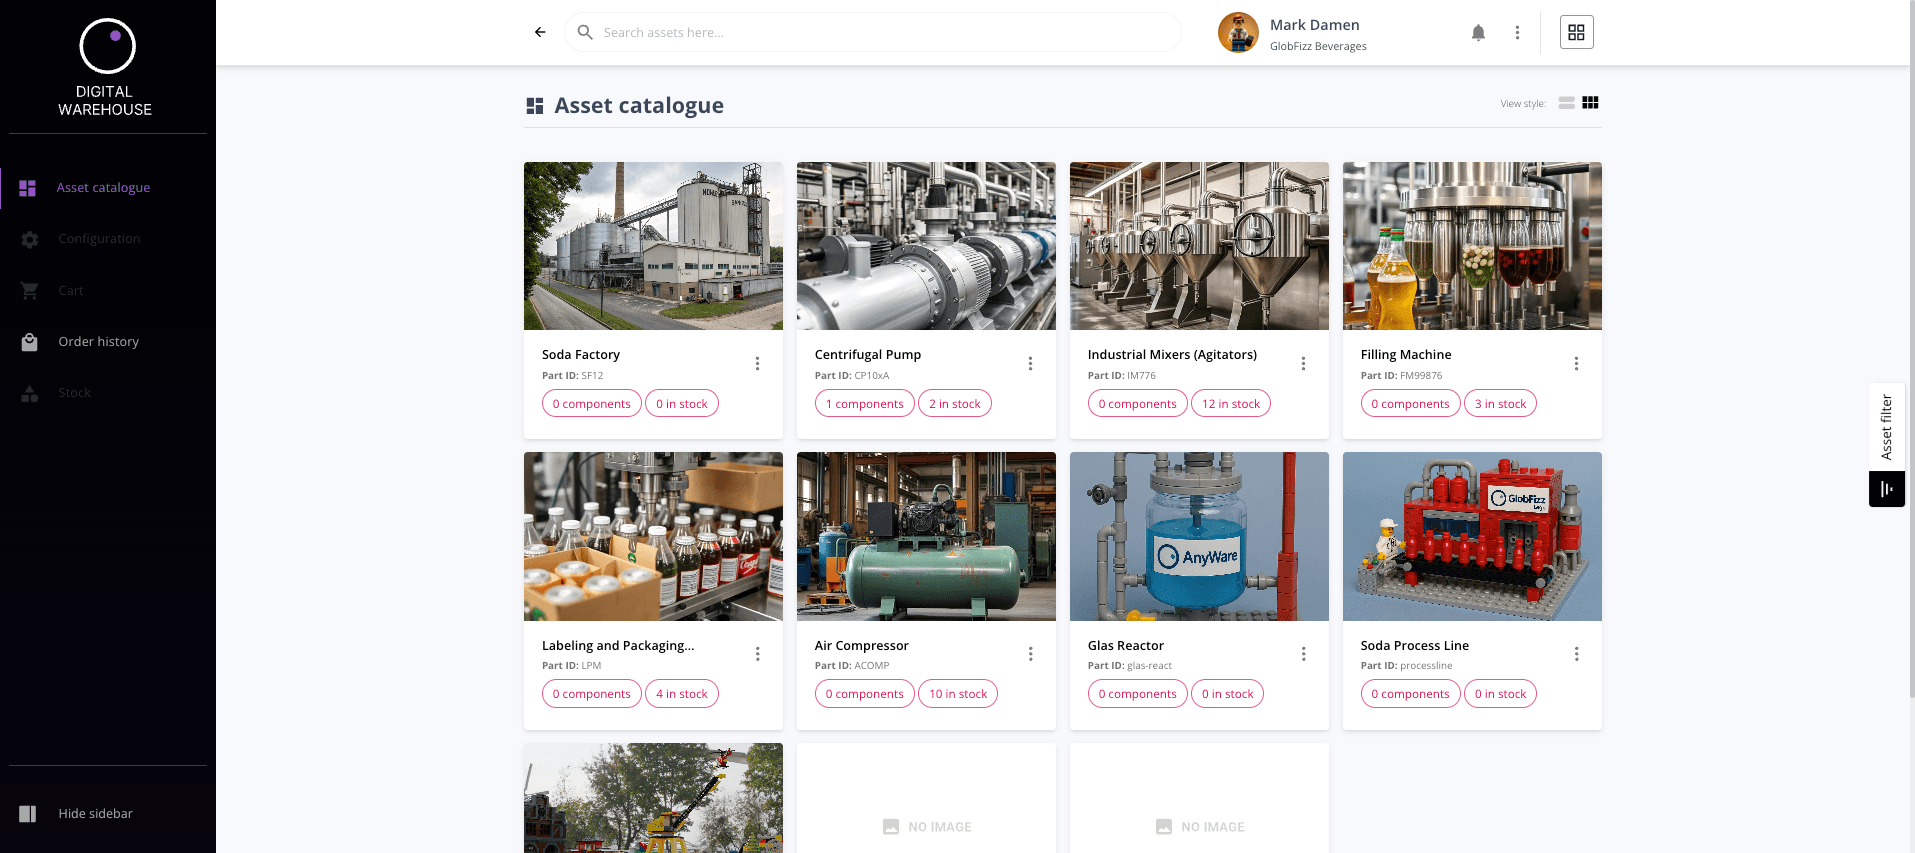Screen dimensions: 1915x853
Task: Open the Glas Reactor image
Action: [1199, 536]
